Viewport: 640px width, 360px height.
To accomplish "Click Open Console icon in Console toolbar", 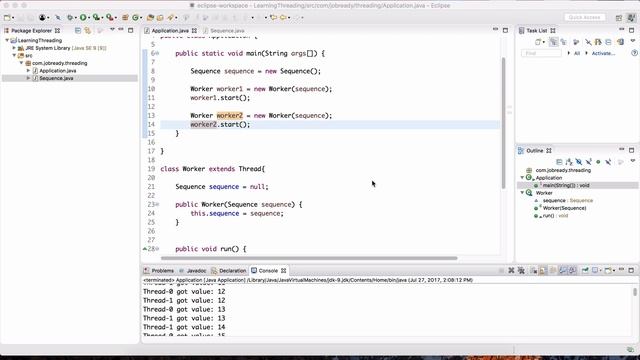I will point(608,271).
